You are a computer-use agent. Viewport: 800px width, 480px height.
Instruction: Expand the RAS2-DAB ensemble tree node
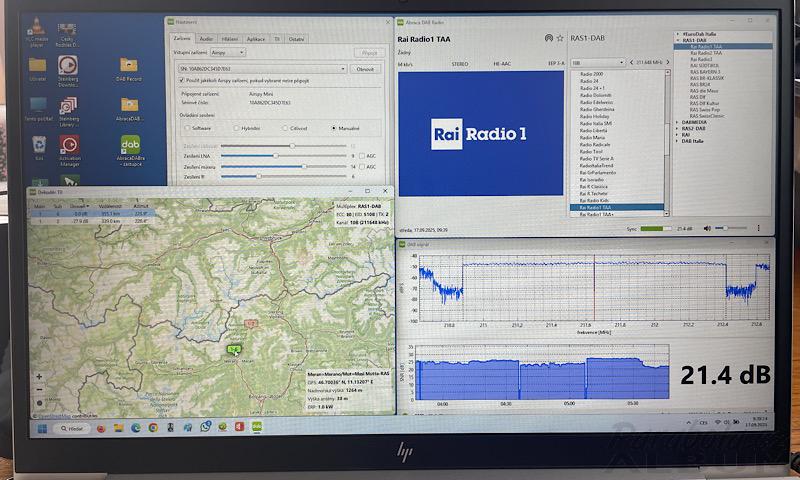point(678,129)
